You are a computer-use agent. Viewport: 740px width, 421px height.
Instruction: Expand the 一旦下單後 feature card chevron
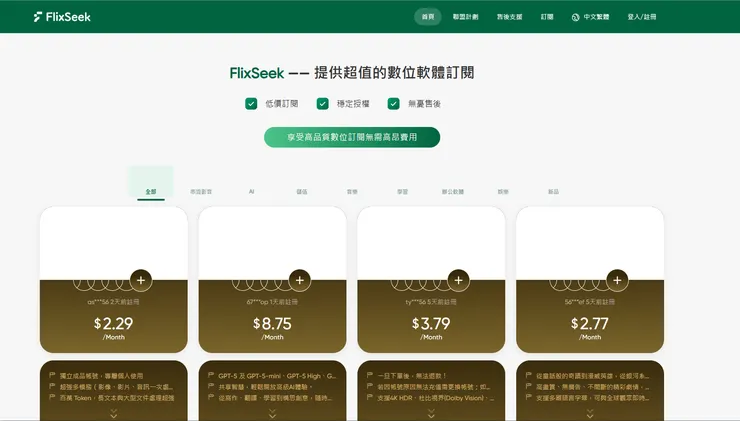[431, 414]
